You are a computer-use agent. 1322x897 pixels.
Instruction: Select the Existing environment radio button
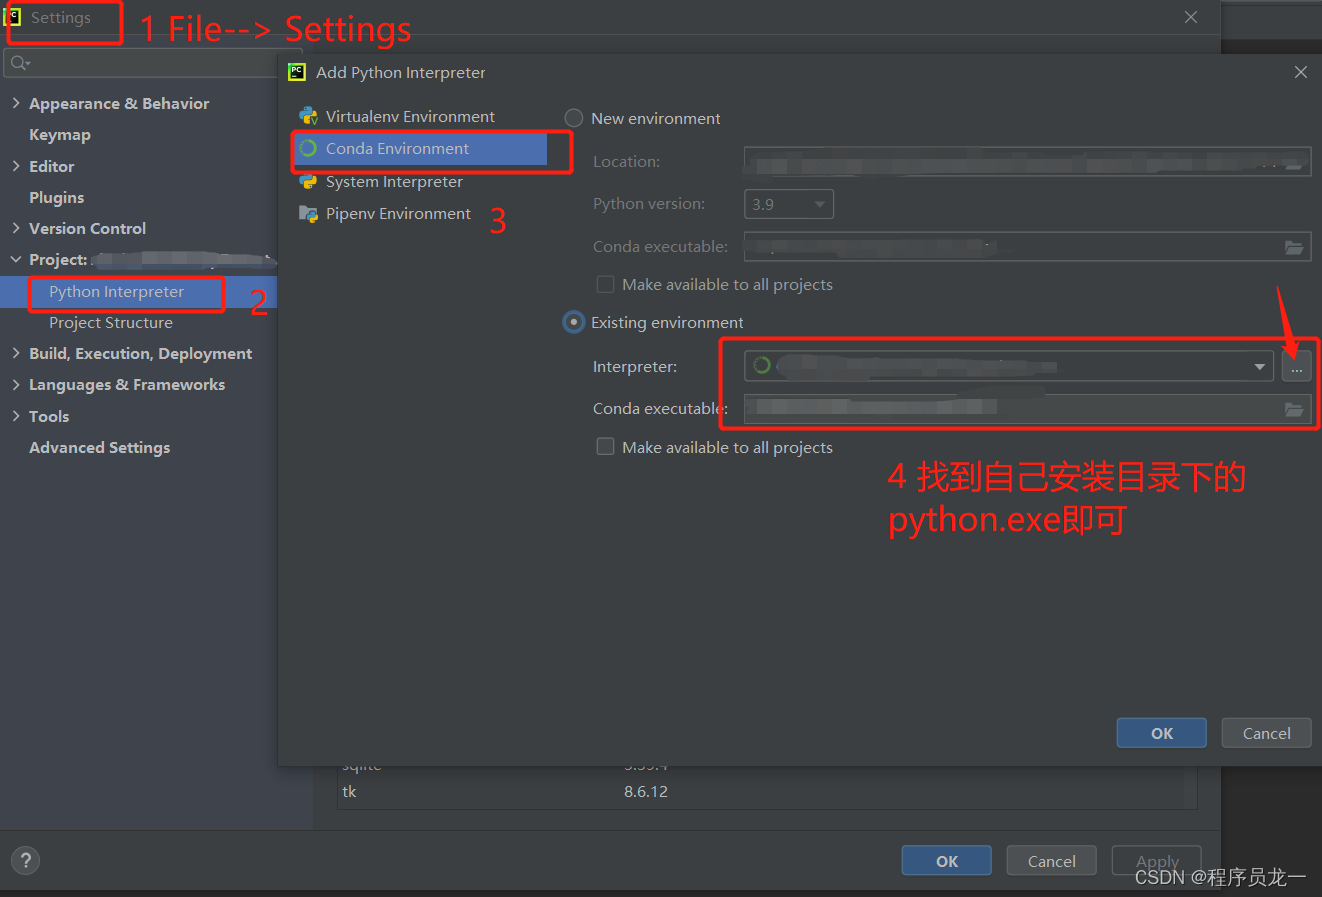click(x=574, y=322)
